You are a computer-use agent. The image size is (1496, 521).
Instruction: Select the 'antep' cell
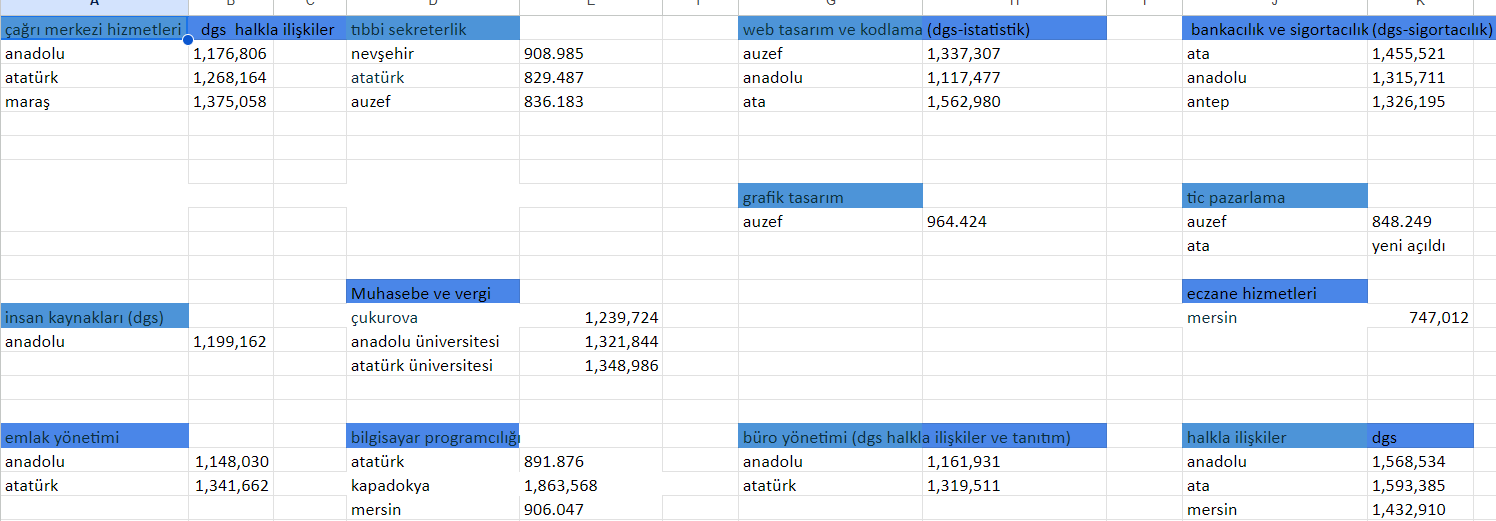coord(1274,101)
